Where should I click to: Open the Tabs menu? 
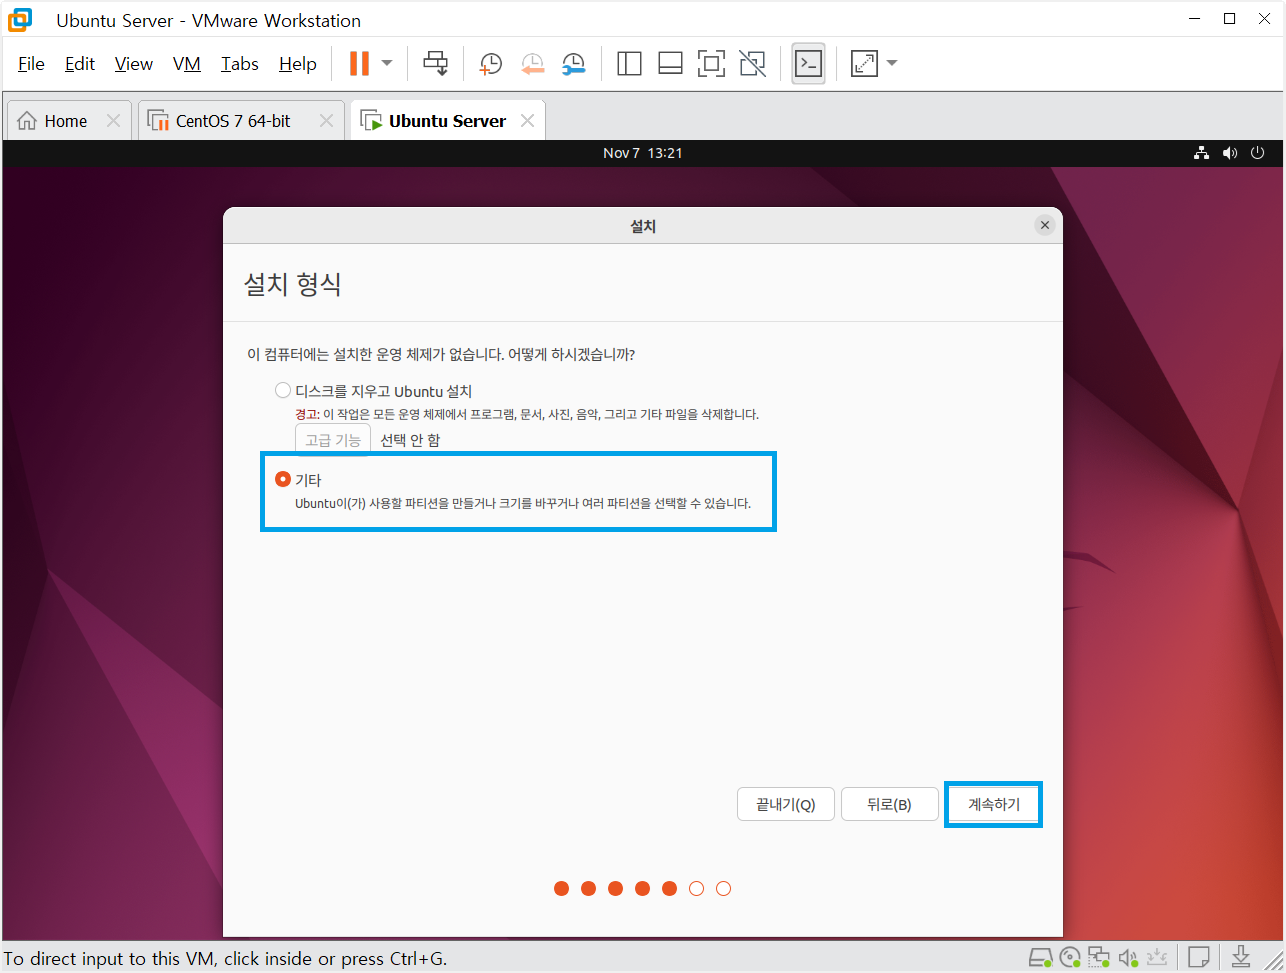tap(240, 64)
